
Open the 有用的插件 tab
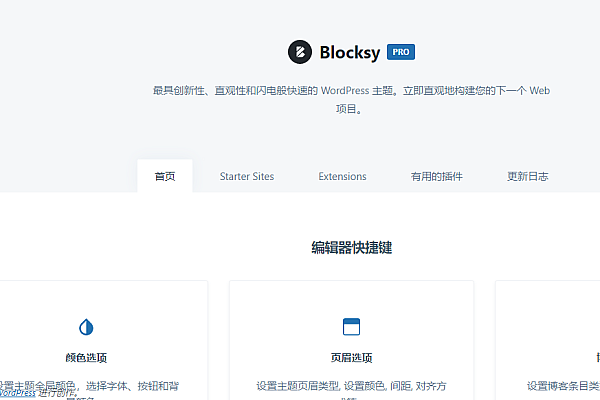[437, 176]
